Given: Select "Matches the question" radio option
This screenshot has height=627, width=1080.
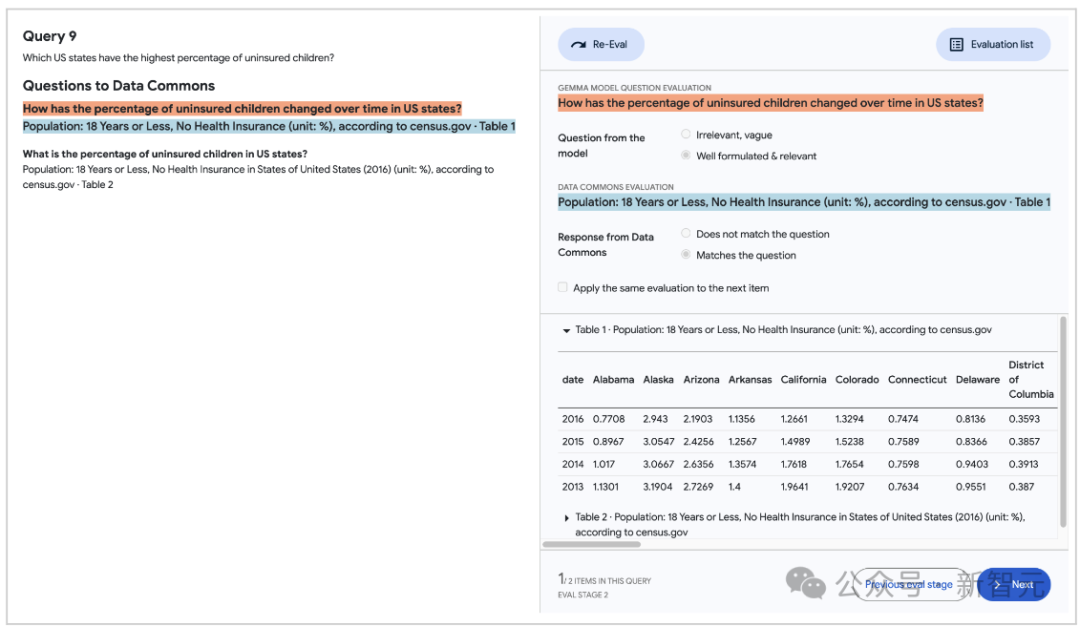Looking at the screenshot, I should coord(686,255).
